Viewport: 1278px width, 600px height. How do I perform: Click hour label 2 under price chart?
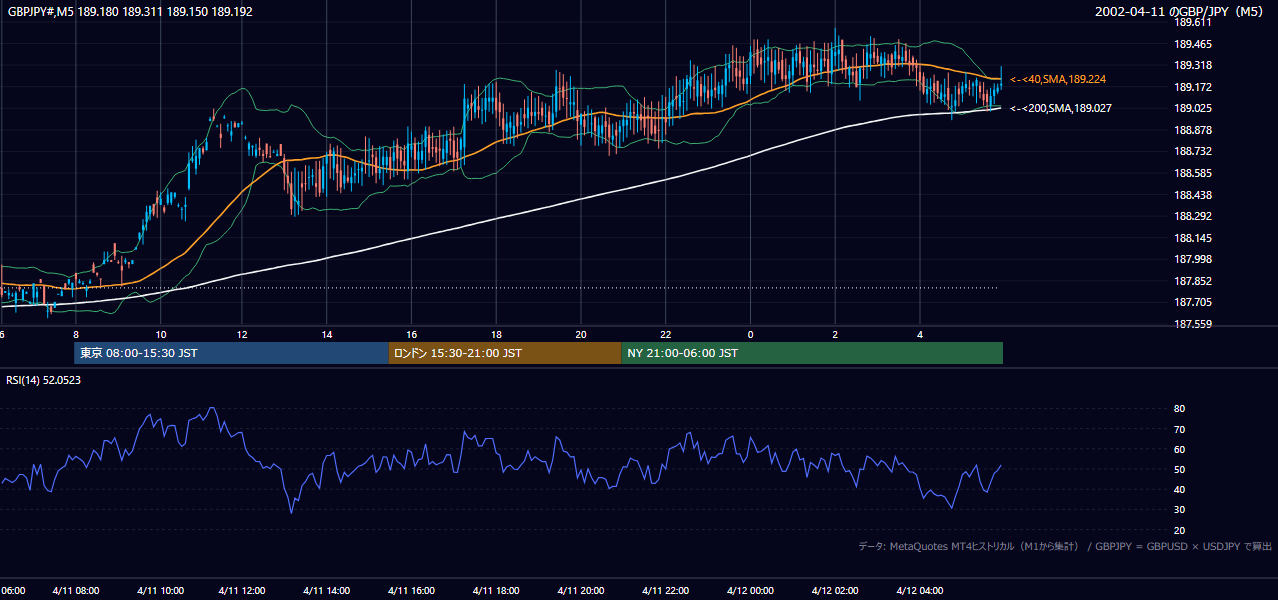[x=835, y=334]
